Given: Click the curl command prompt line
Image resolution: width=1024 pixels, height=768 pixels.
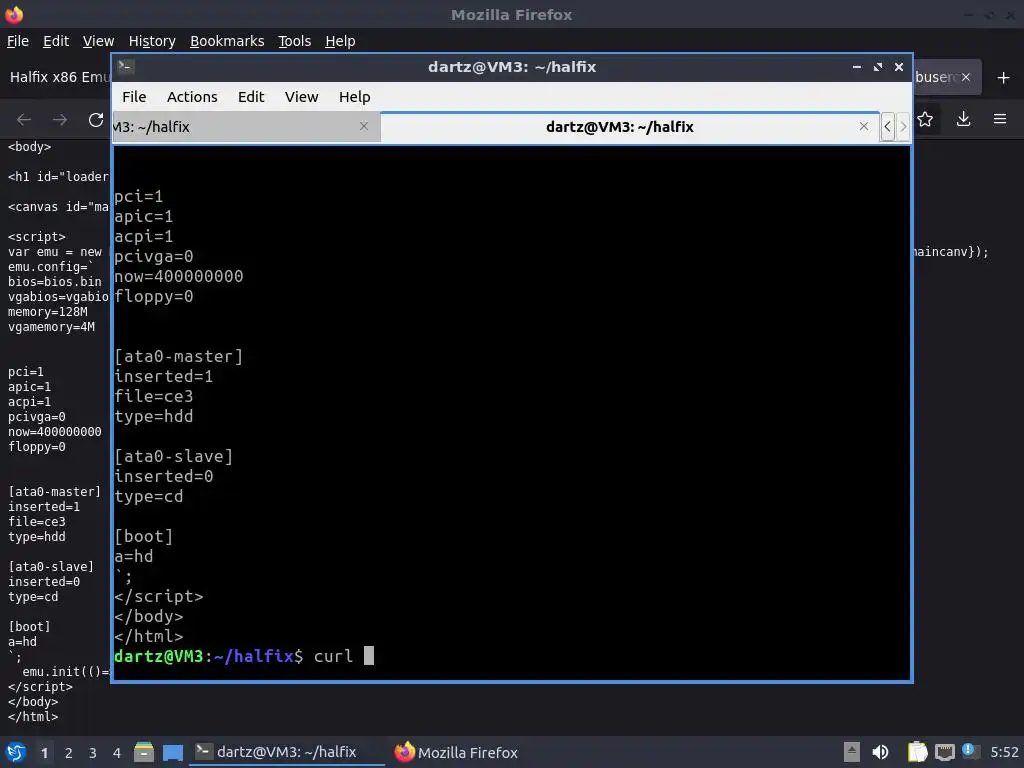Looking at the screenshot, I should 244,656.
